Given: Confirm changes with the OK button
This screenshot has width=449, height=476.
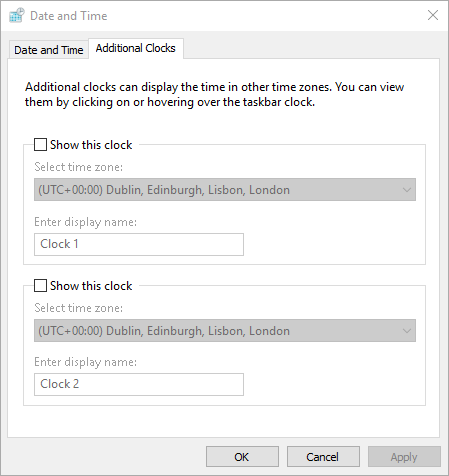Looking at the screenshot, I should click(x=242, y=457).
